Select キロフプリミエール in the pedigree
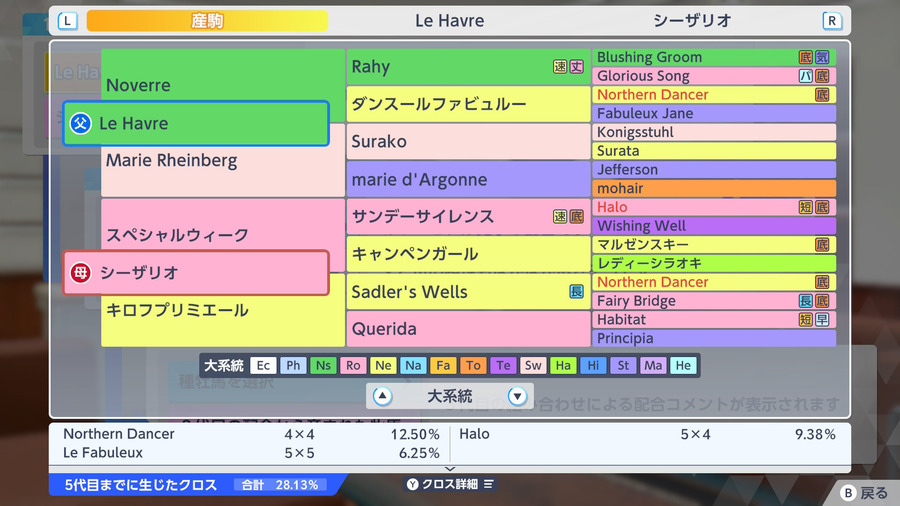This screenshot has height=506, width=900. tap(223, 320)
